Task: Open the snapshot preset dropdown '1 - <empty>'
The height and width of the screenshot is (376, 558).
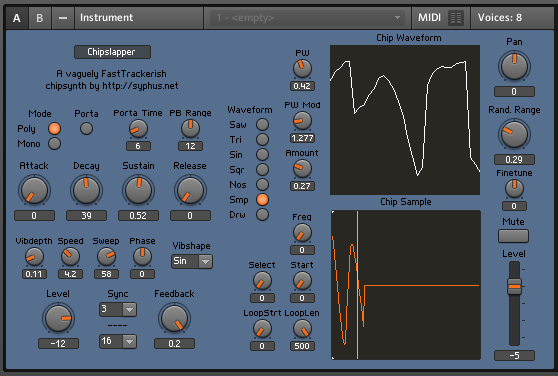Action: (307, 18)
